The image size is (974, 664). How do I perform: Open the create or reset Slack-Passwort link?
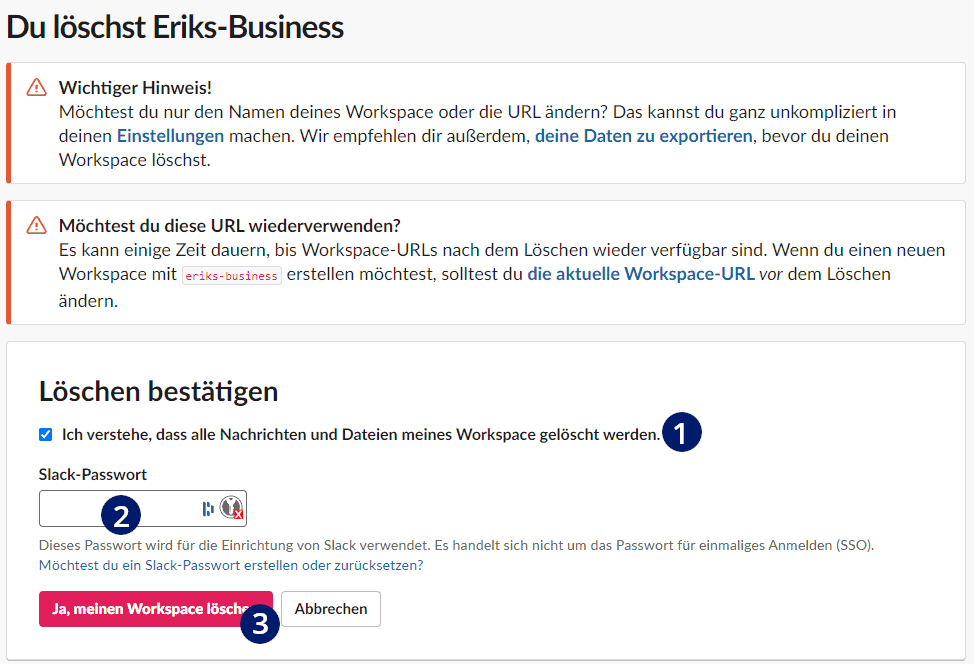click(231, 565)
